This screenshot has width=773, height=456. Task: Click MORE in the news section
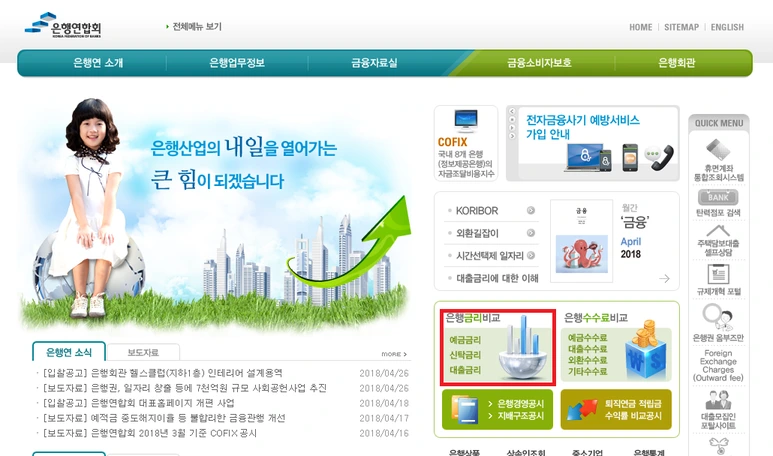[x=394, y=354]
